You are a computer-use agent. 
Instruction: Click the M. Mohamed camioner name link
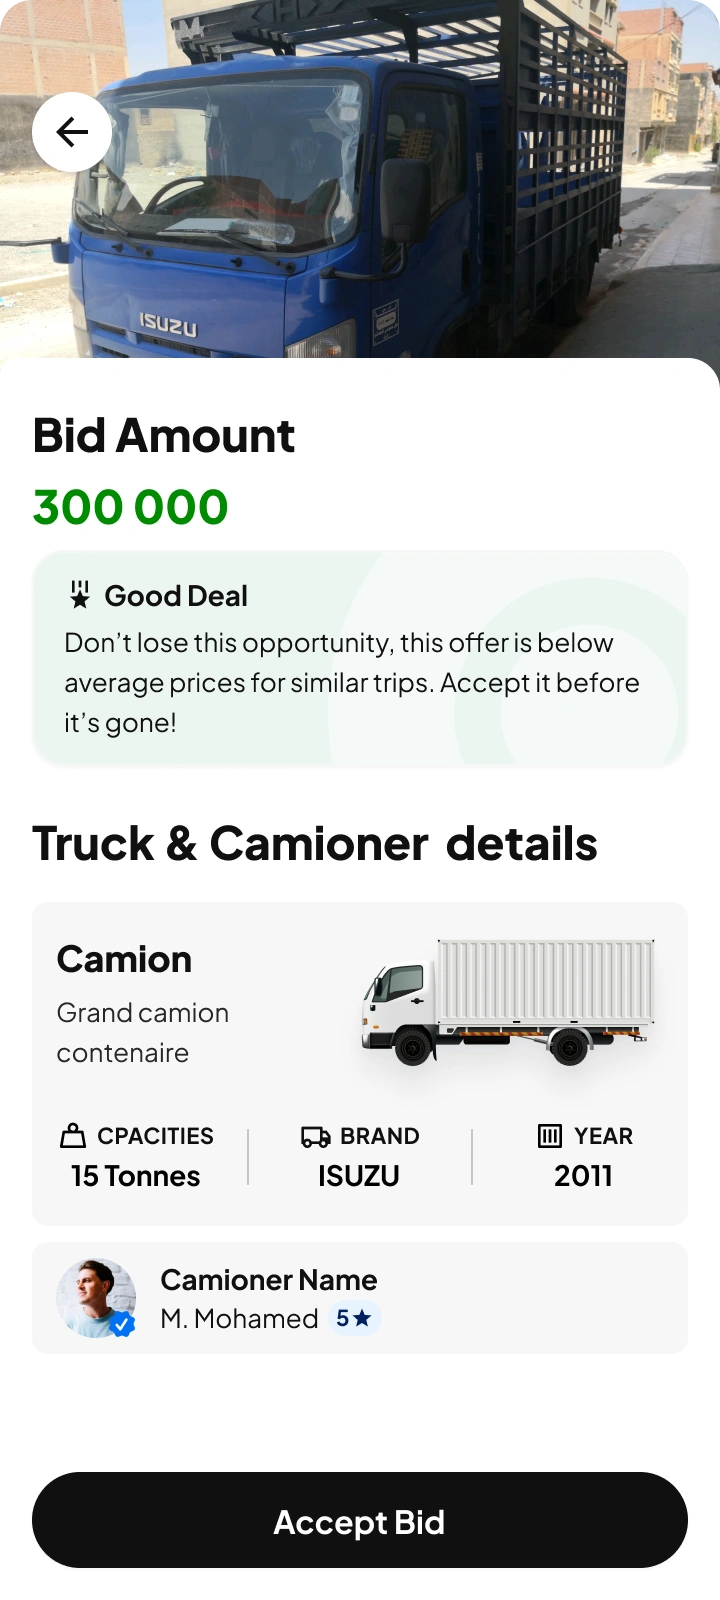tap(239, 1319)
